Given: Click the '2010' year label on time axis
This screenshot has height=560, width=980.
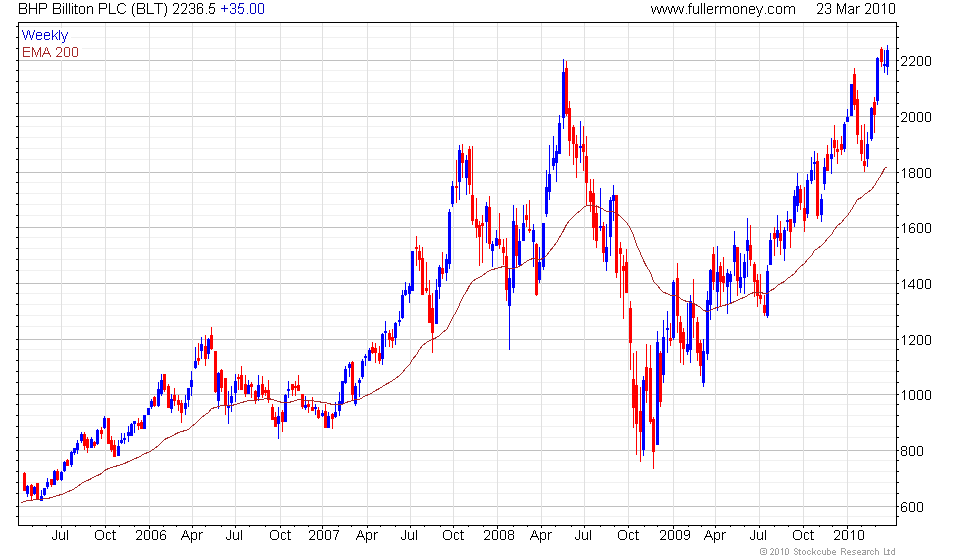Looking at the screenshot, I should pyautogui.click(x=849, y=536).
